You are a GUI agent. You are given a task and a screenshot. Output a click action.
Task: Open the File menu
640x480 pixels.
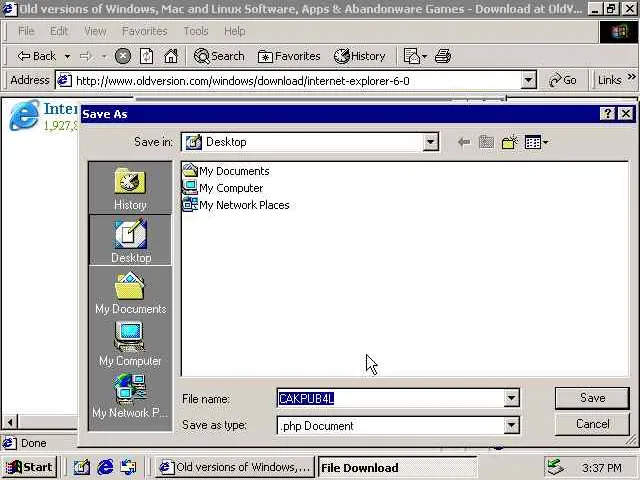[26, 31]
